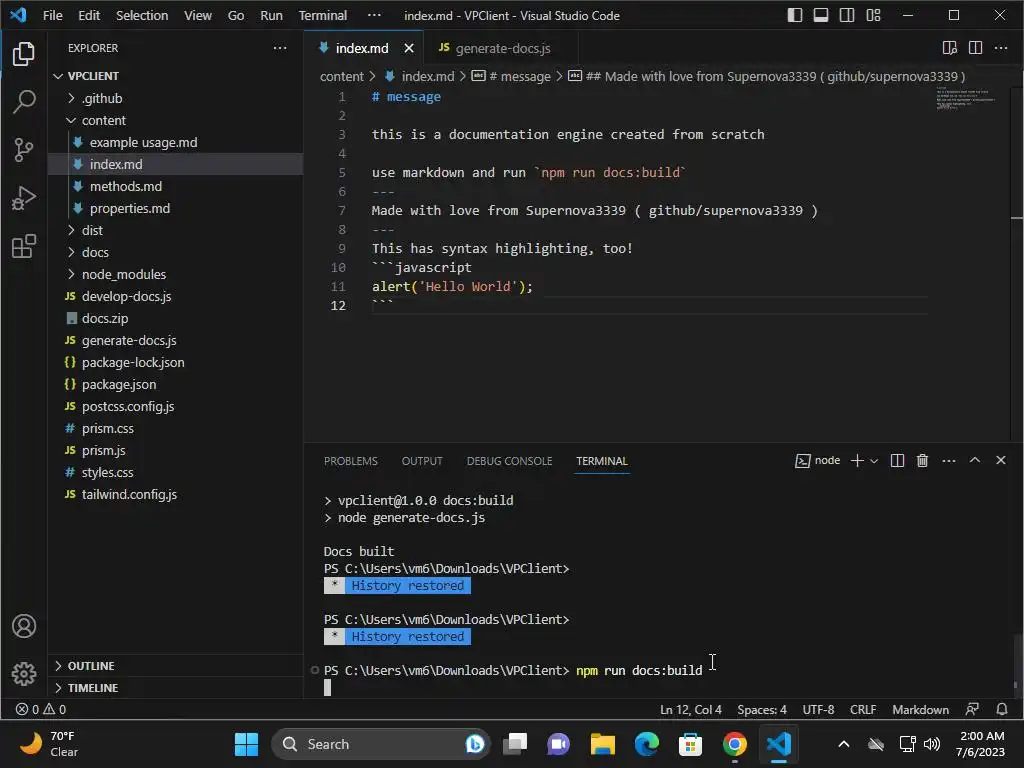Toggle Primary Side Bar layout icon
Viewport: 1024px width, 768px height.
[x=794, y=15]
